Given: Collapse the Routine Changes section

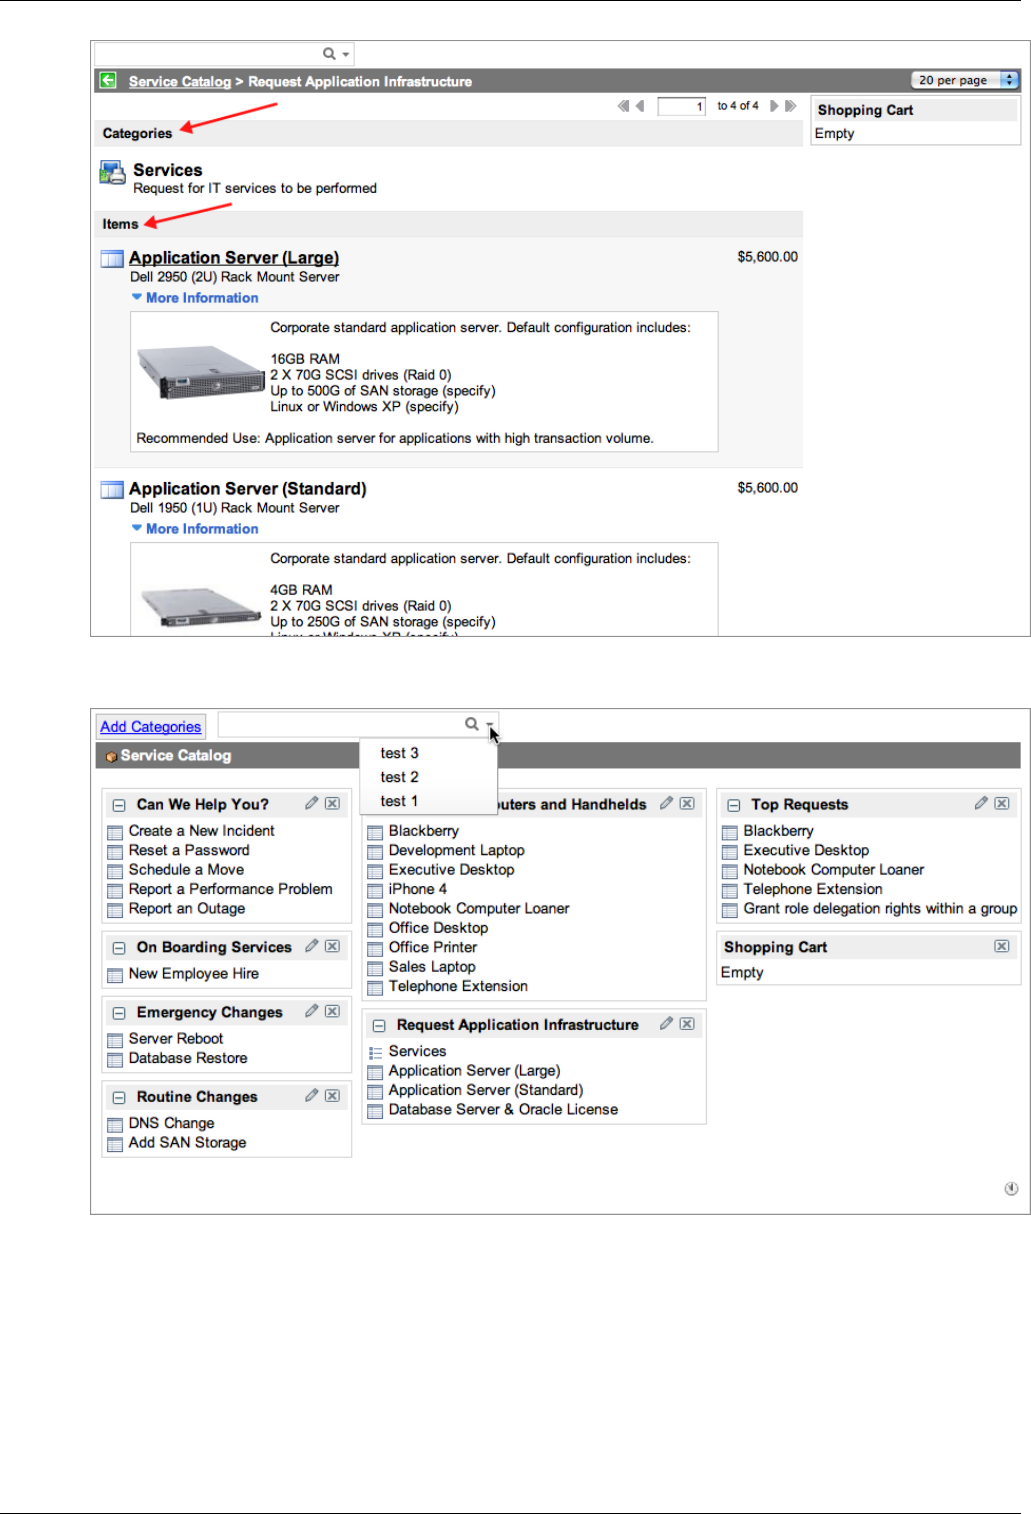Looking at the screenshot, I should 118,1098.
